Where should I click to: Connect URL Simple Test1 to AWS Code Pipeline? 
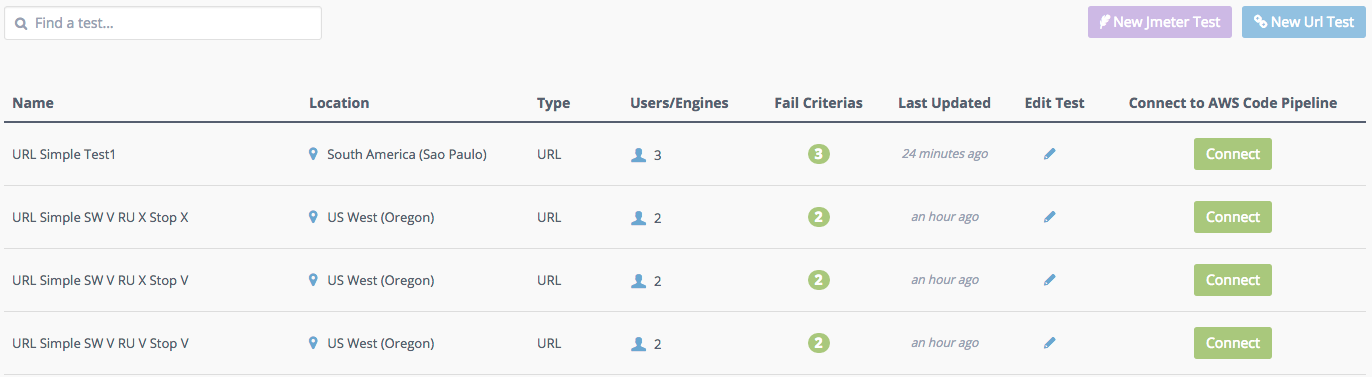[1233, 154]
